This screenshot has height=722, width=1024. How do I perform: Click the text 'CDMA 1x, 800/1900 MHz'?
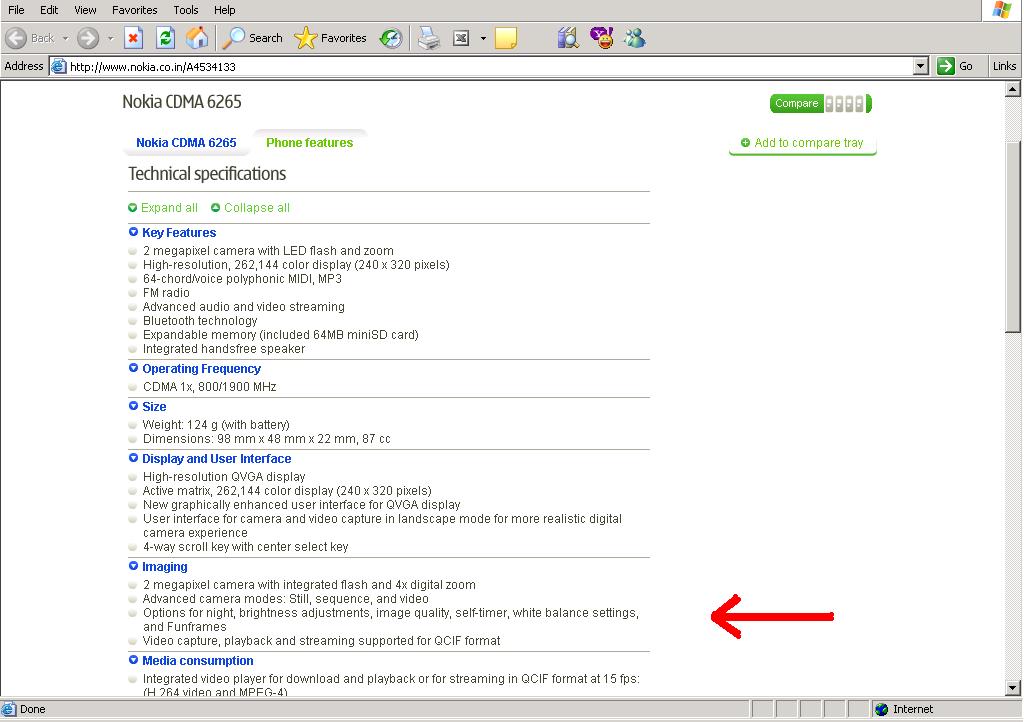point(210,386)
